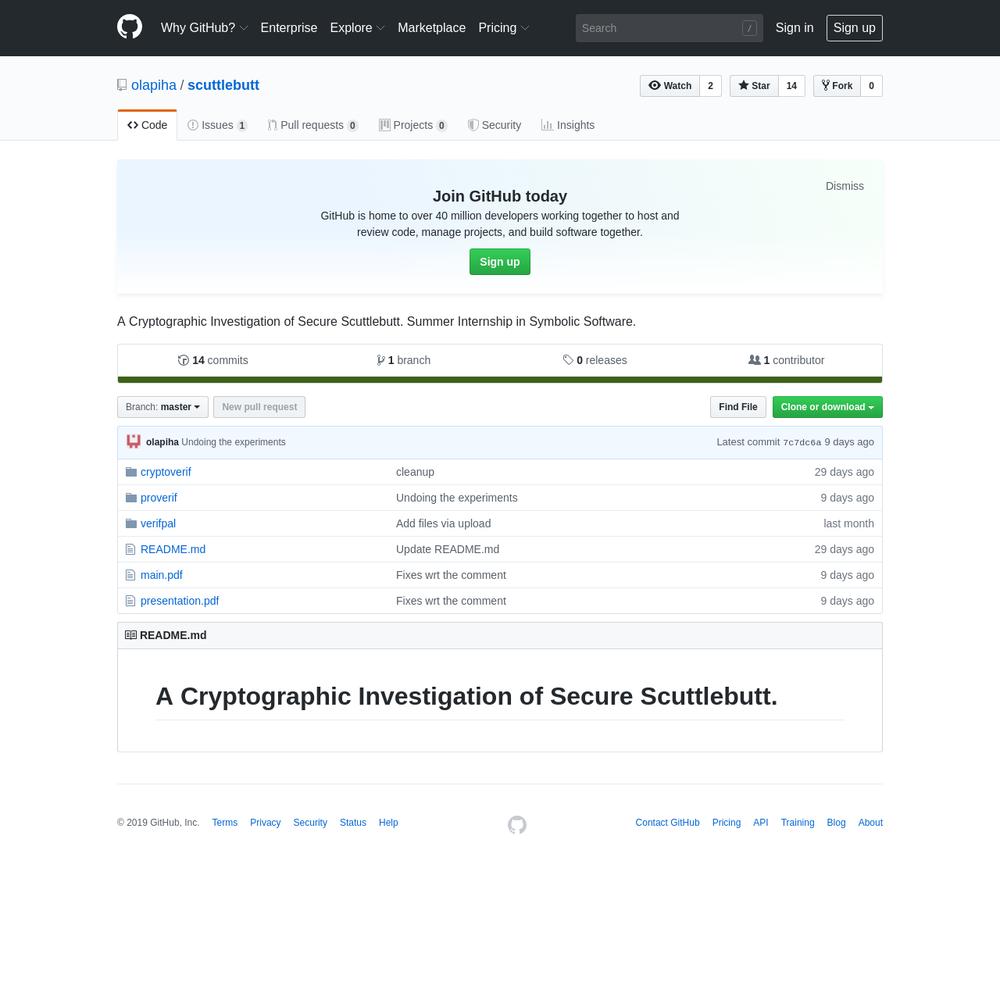
Task: Switch to the Insights tab
Action: tap(568, 125)
